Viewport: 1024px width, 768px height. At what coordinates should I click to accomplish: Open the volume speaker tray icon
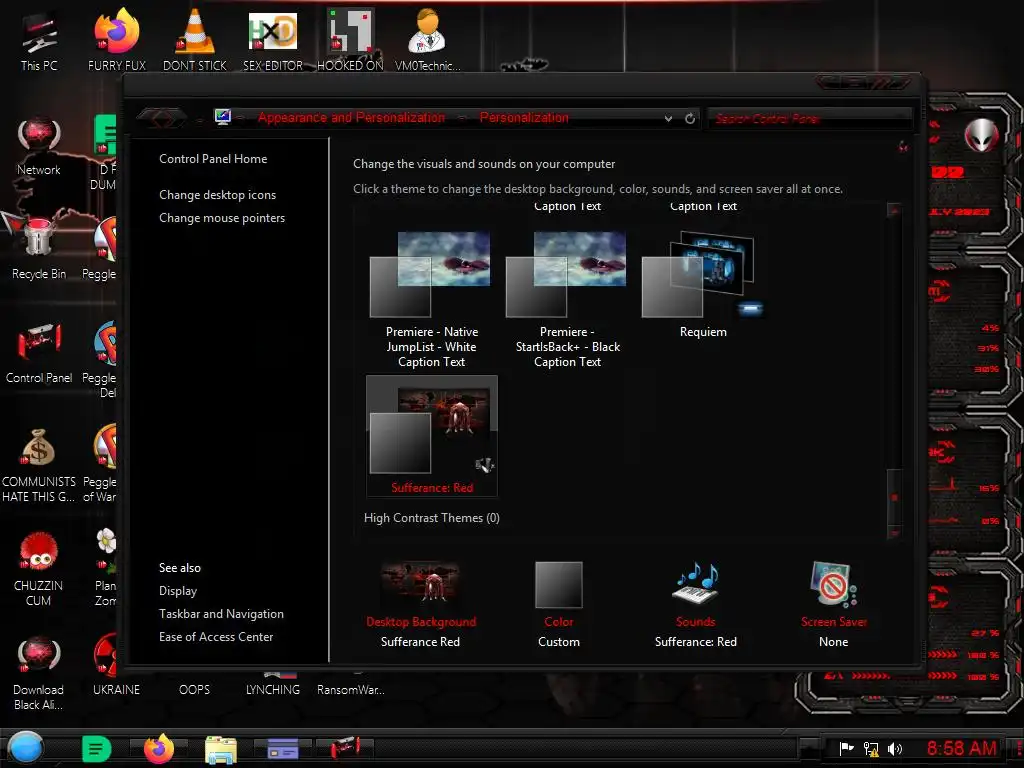[x=895, y=749]
